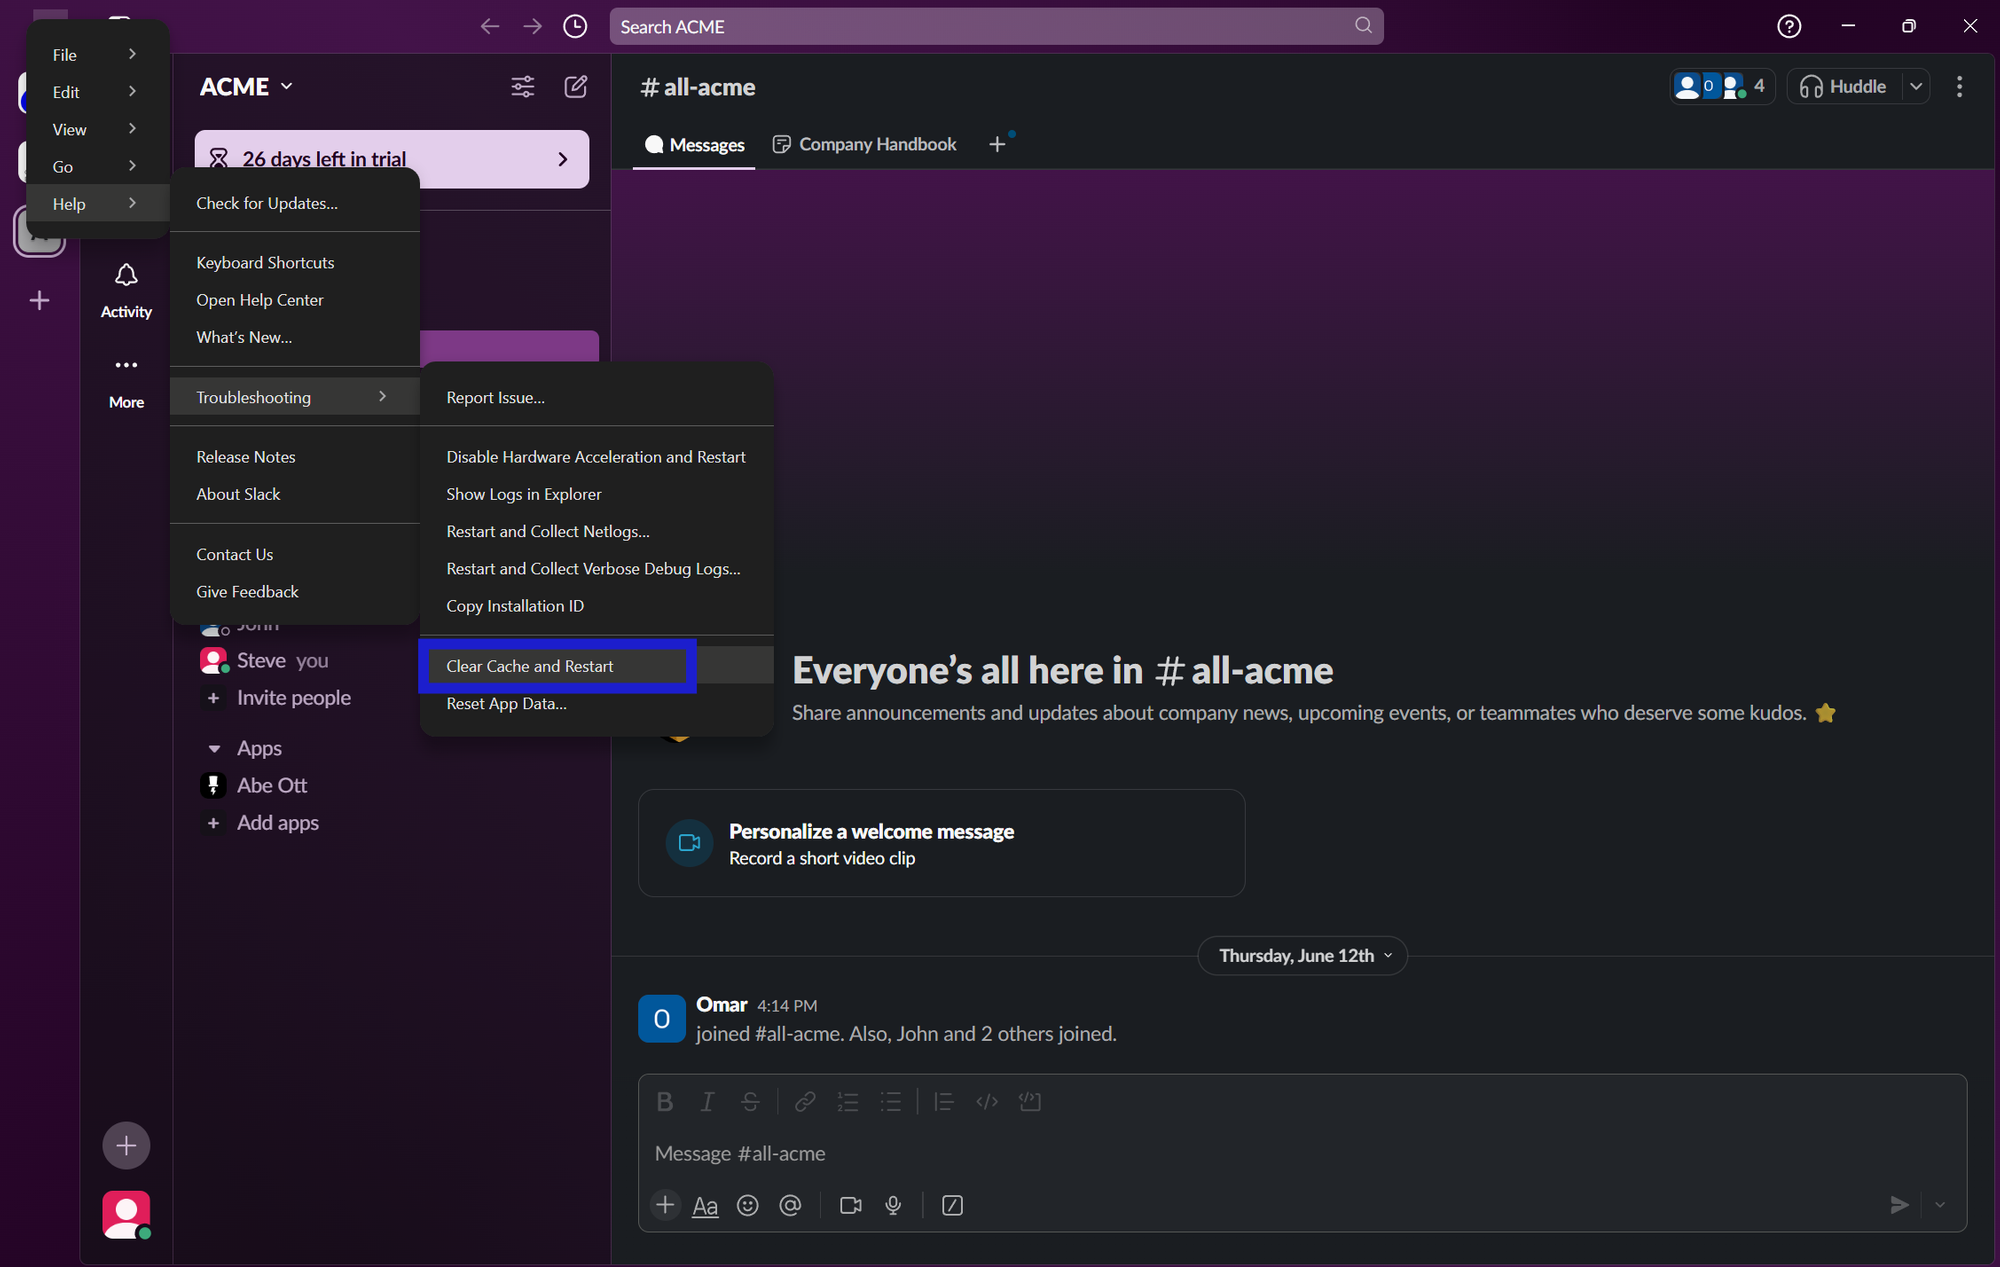Open the Thursday, June 12th date dropdown
This screenshot has width=2000, height=1267.
pyautogui.click(x=1302, y=955)
